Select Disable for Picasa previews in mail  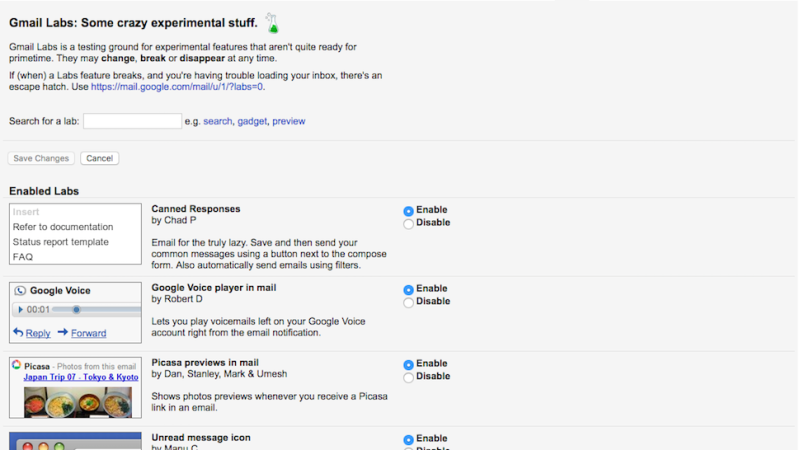click(x=408, y=377)
